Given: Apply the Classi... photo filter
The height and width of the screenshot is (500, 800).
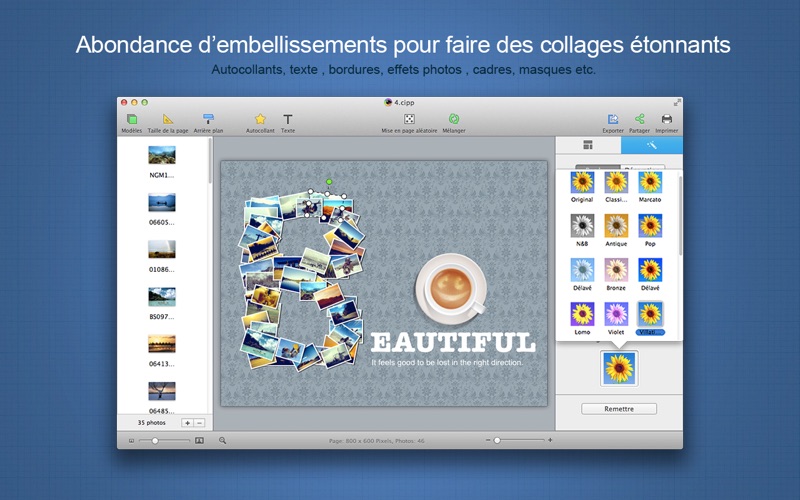Looking at the screenshot, I should pyautogui.click(x=616, y=187).
